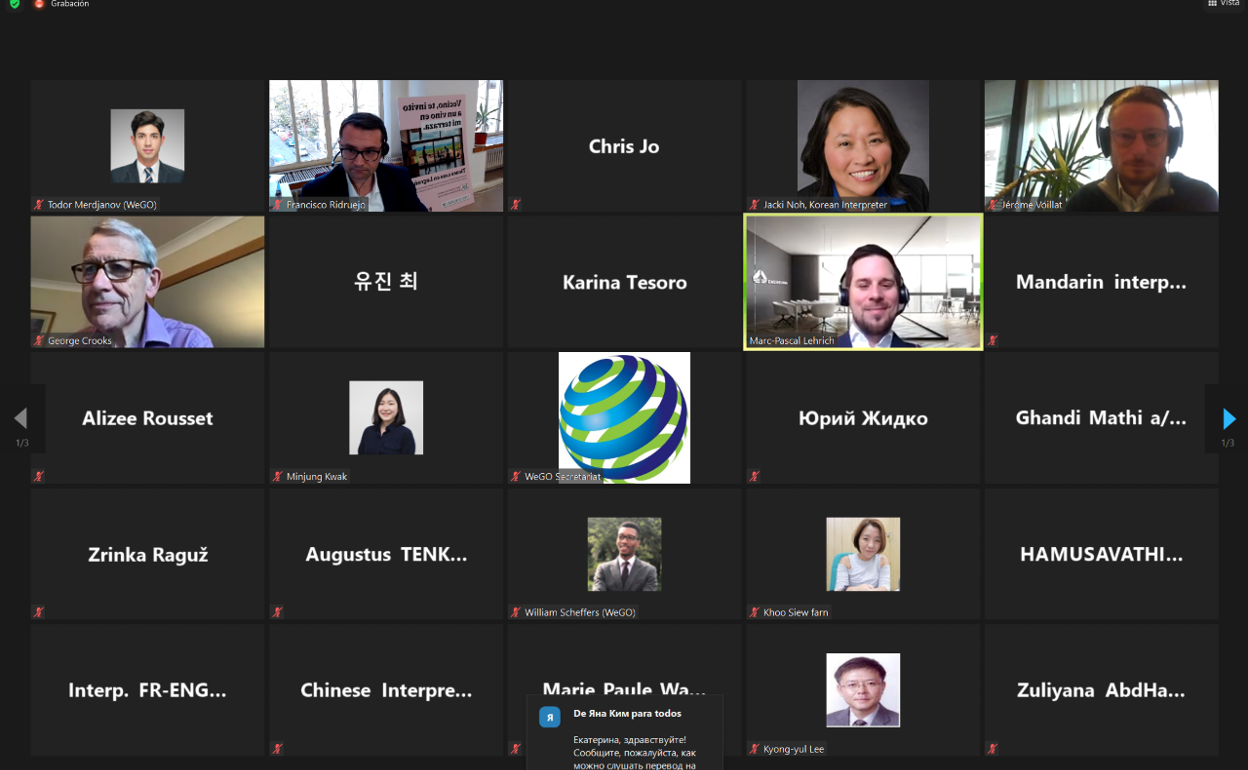Click muted mic icon on George Crooks tile
This screenshot has height=770, width=1248.
[x=39, y=340]
